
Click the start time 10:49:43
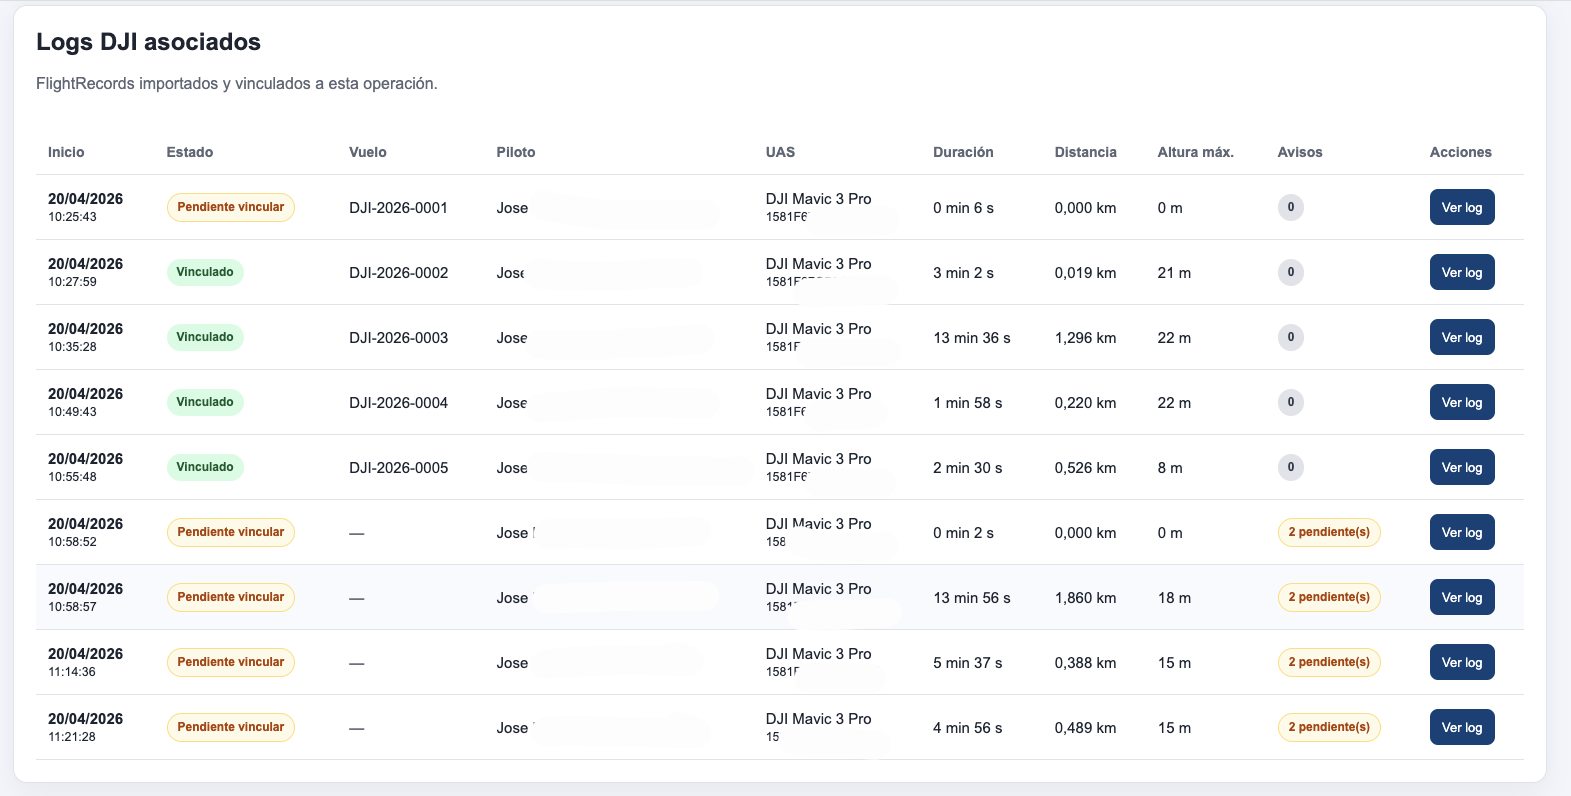72,412
